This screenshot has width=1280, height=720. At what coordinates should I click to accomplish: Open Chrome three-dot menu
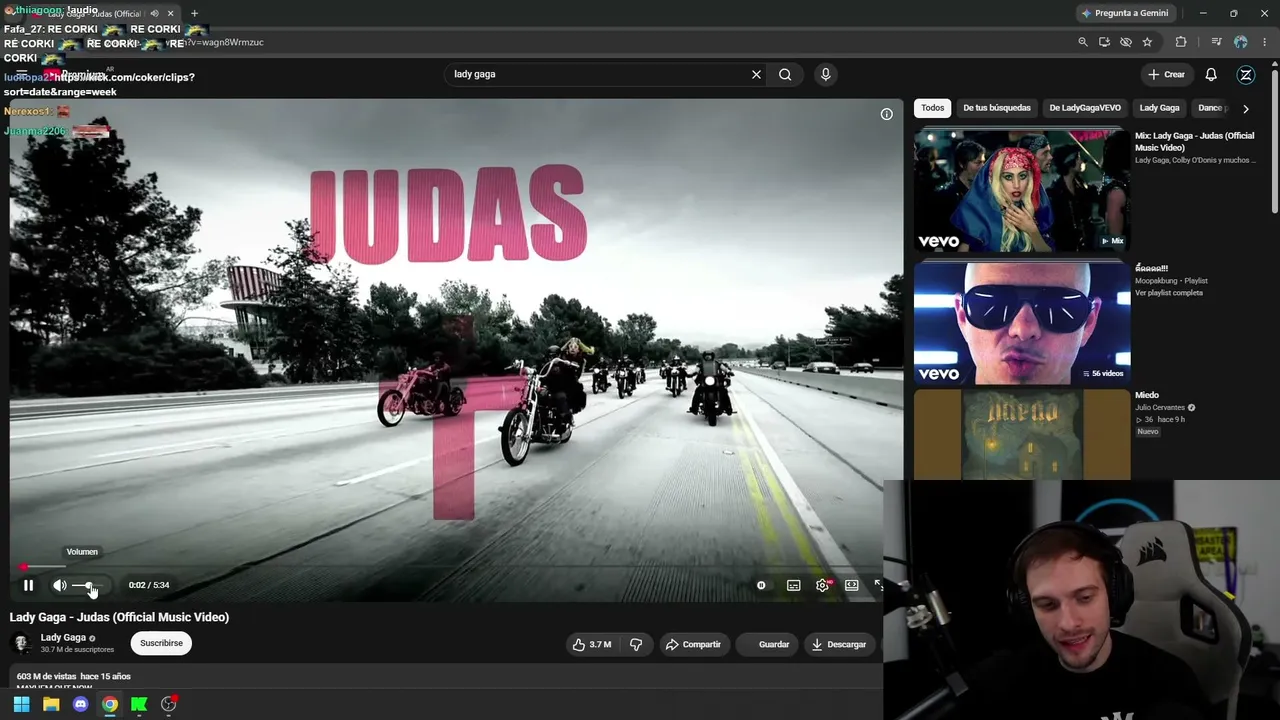pyautogui.click(x=1265, y=42)
